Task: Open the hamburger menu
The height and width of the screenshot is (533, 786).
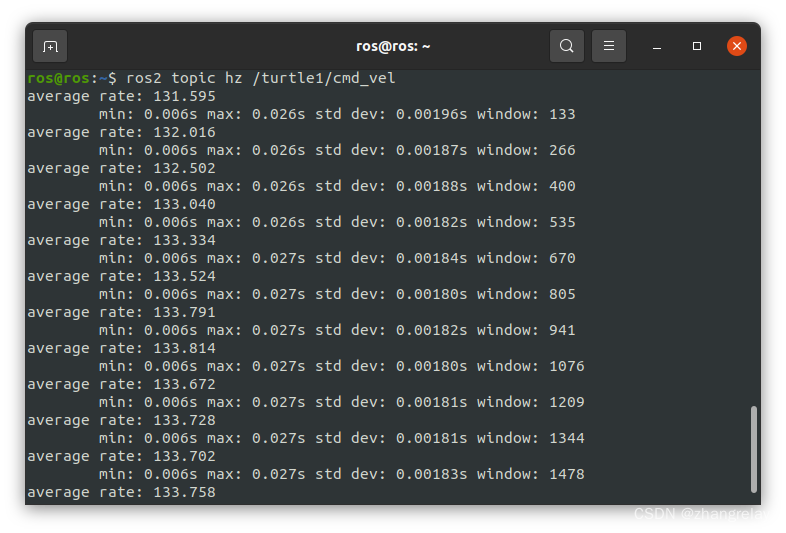Action: pos(609,46)
